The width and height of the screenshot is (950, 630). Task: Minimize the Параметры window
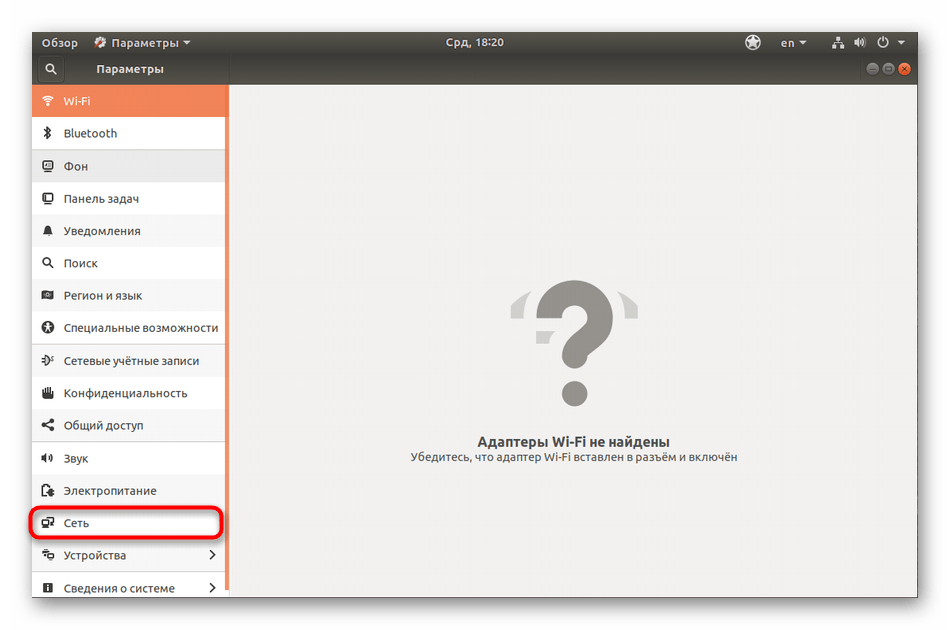coord(872,69)
